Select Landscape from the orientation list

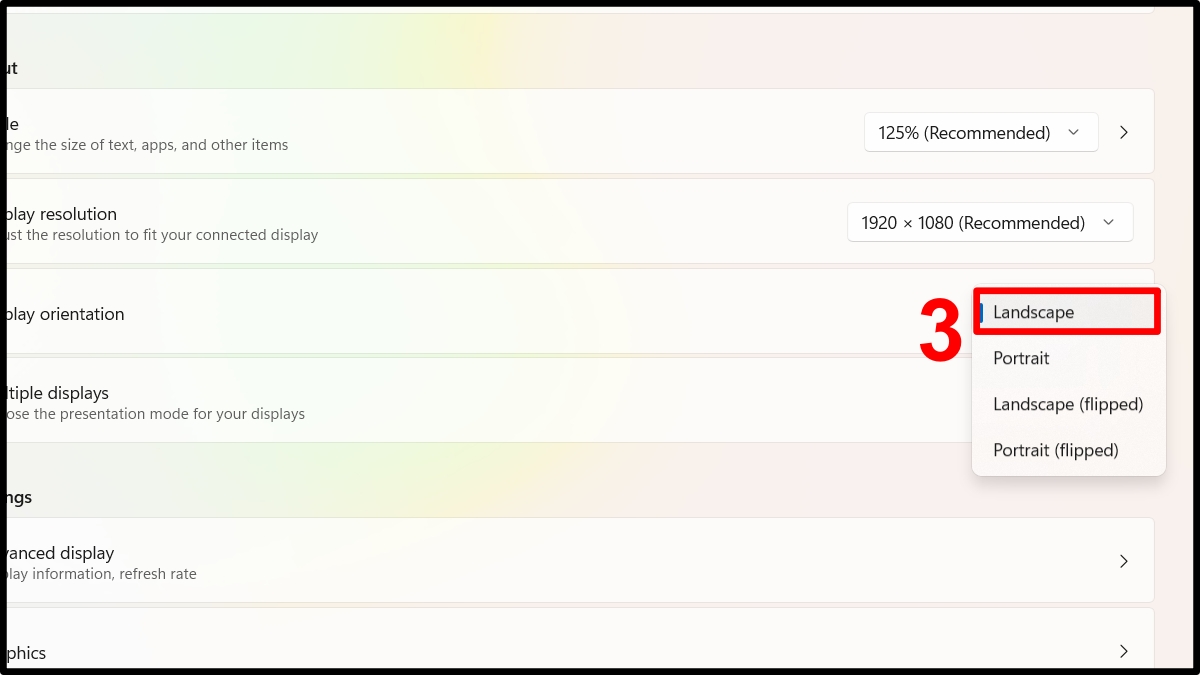(x=1033, y=313)
